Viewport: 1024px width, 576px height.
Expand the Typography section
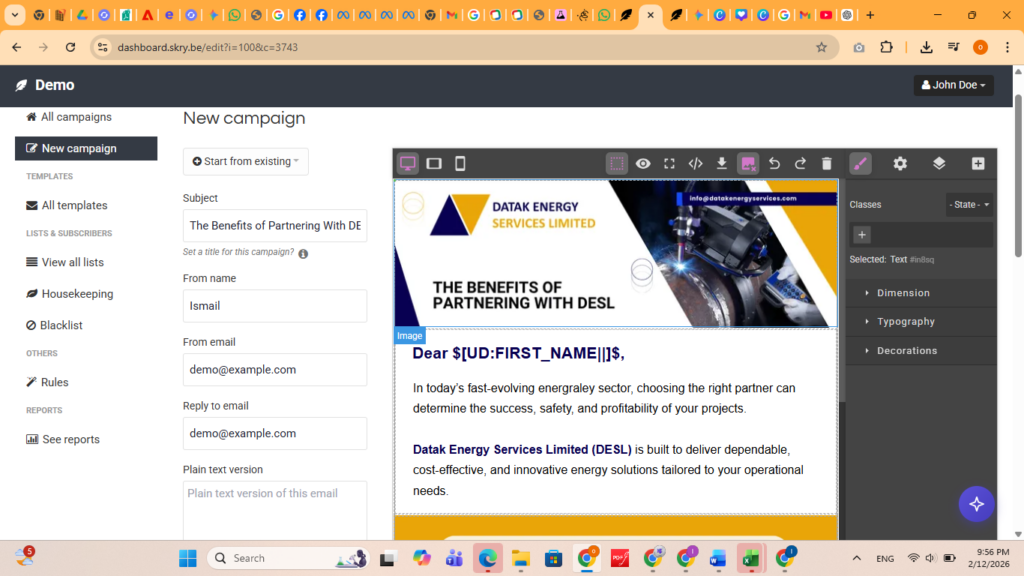tap(921, 321)
